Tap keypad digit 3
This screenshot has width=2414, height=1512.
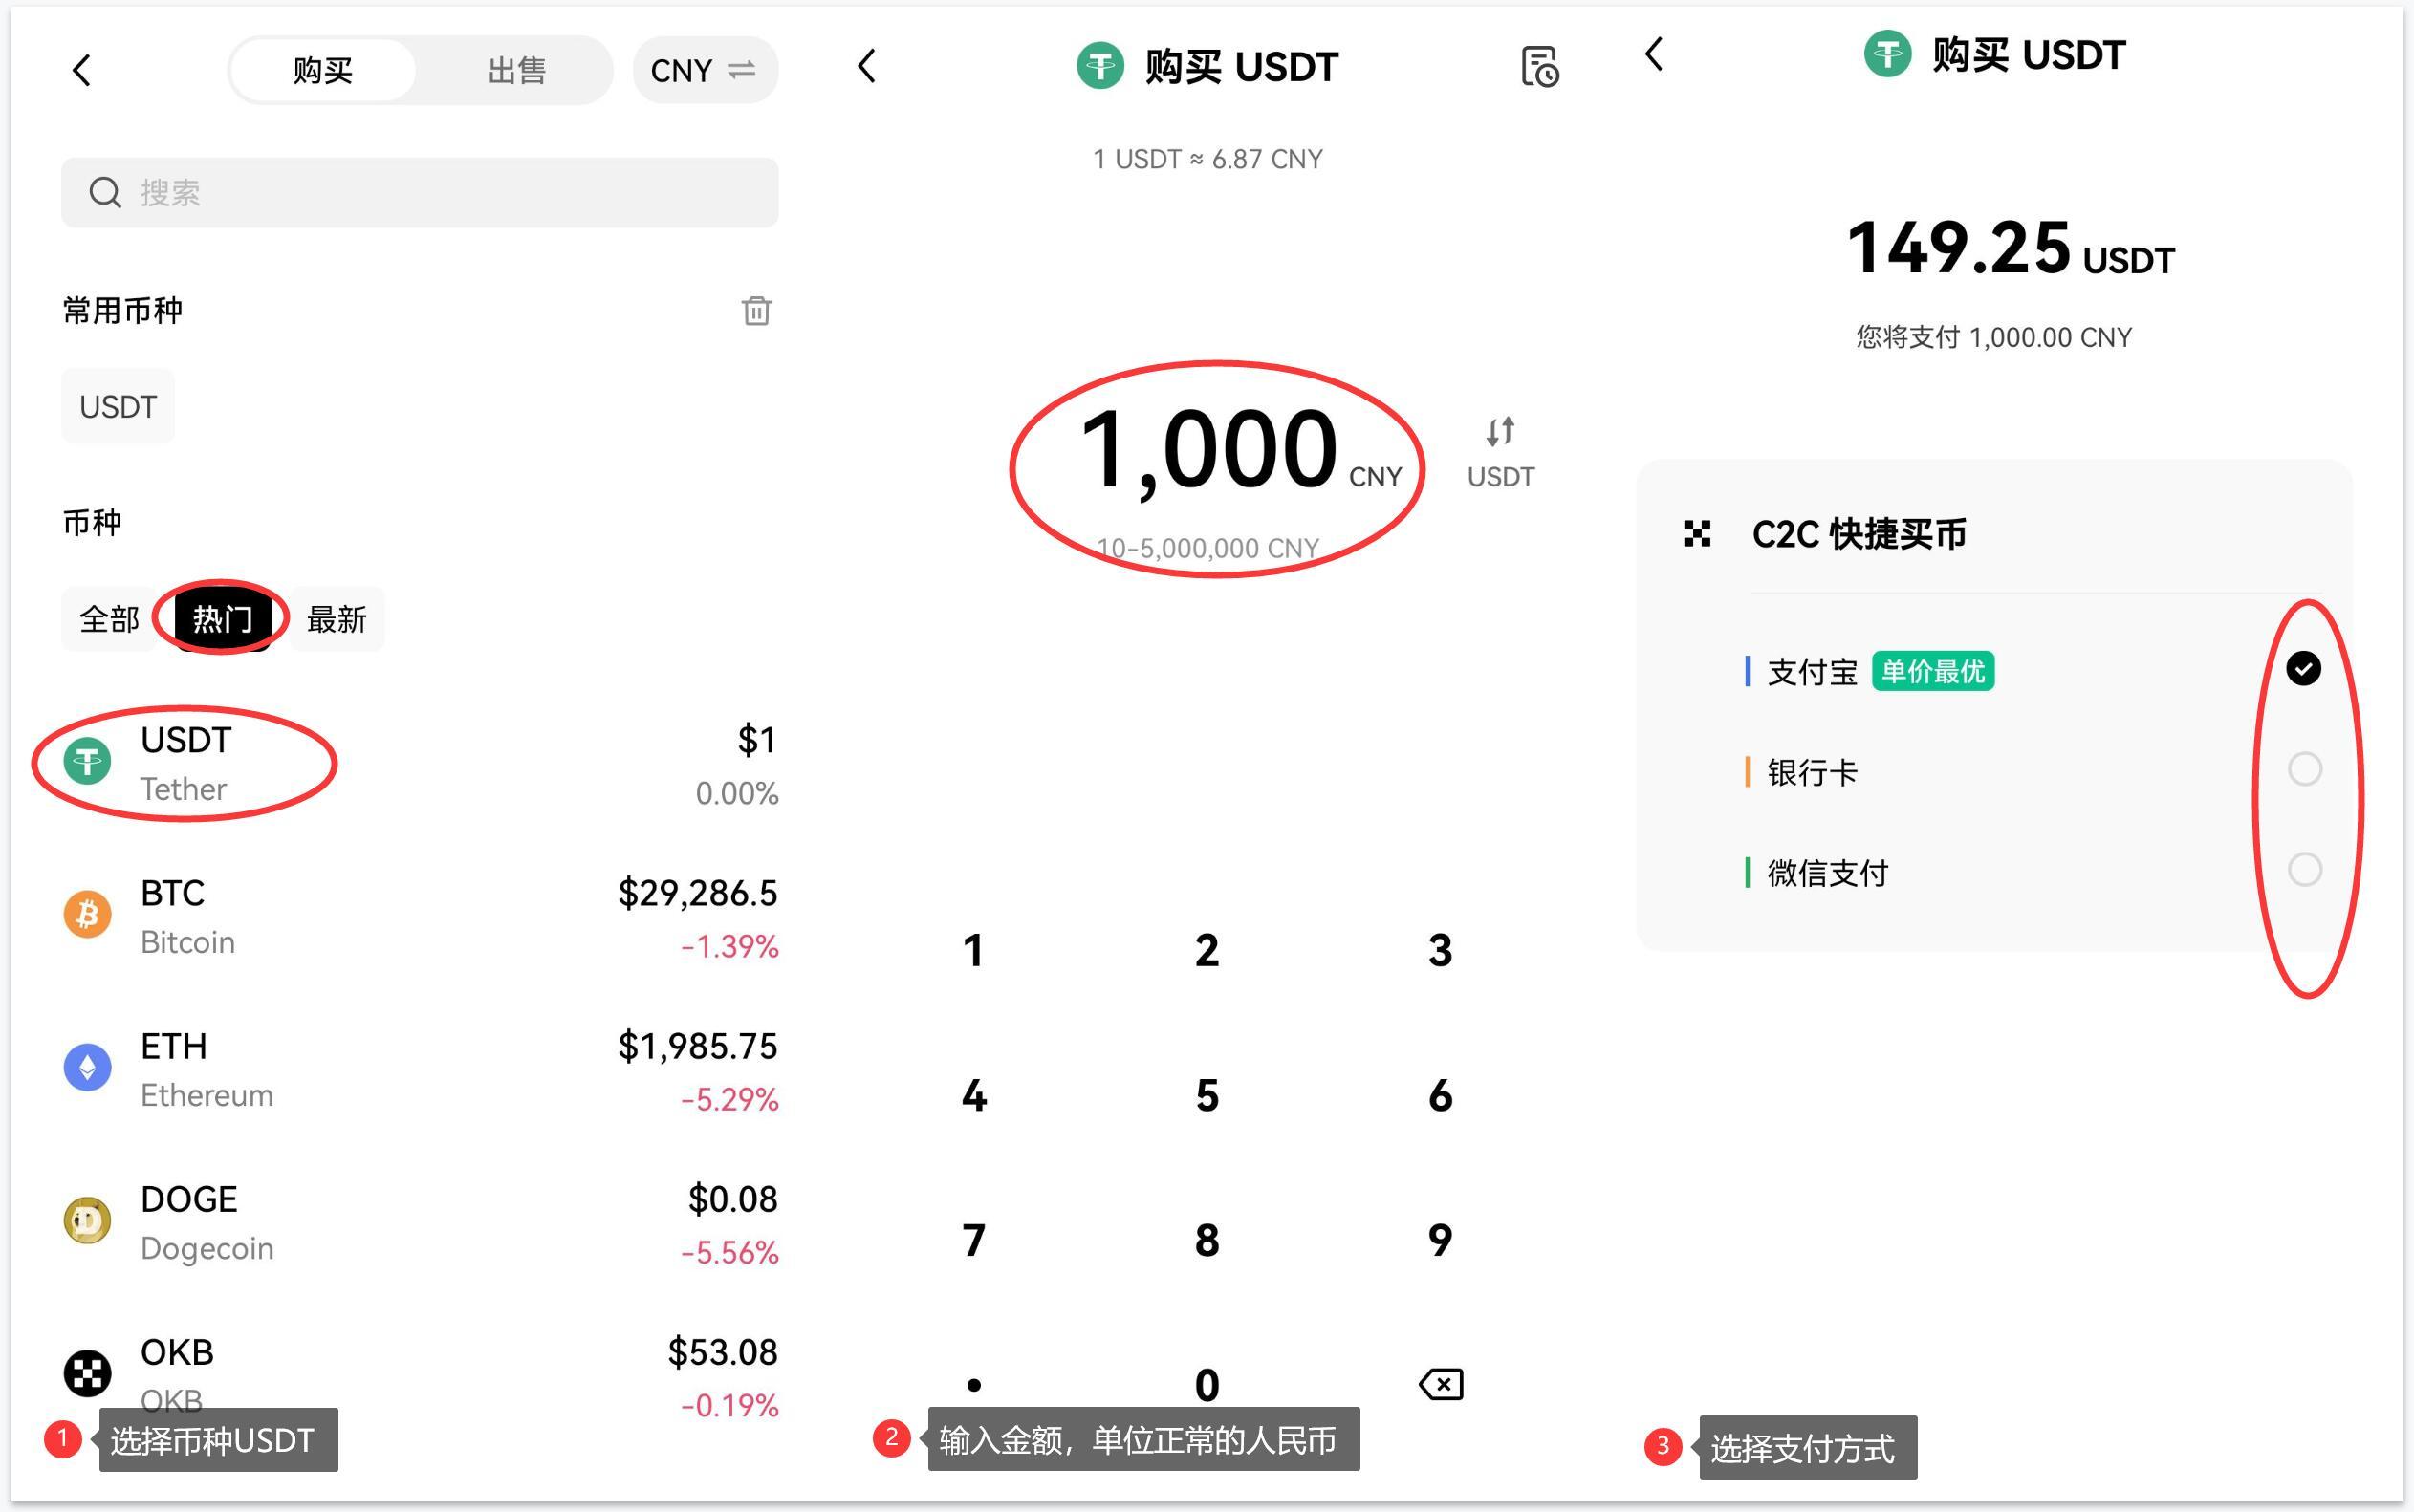[1440, 950]
